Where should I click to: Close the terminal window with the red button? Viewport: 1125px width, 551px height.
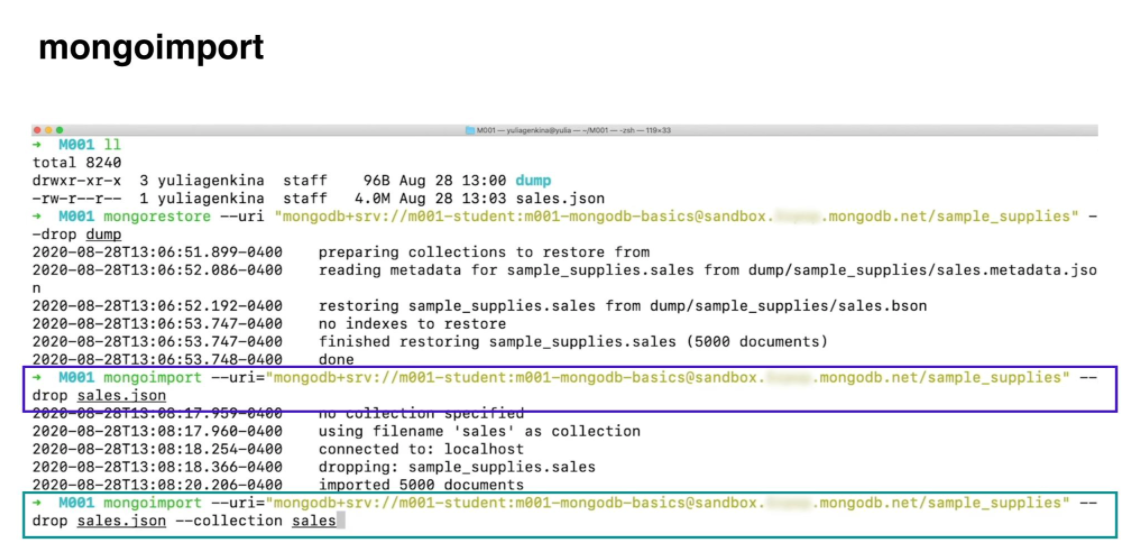[x=37, y=130]
